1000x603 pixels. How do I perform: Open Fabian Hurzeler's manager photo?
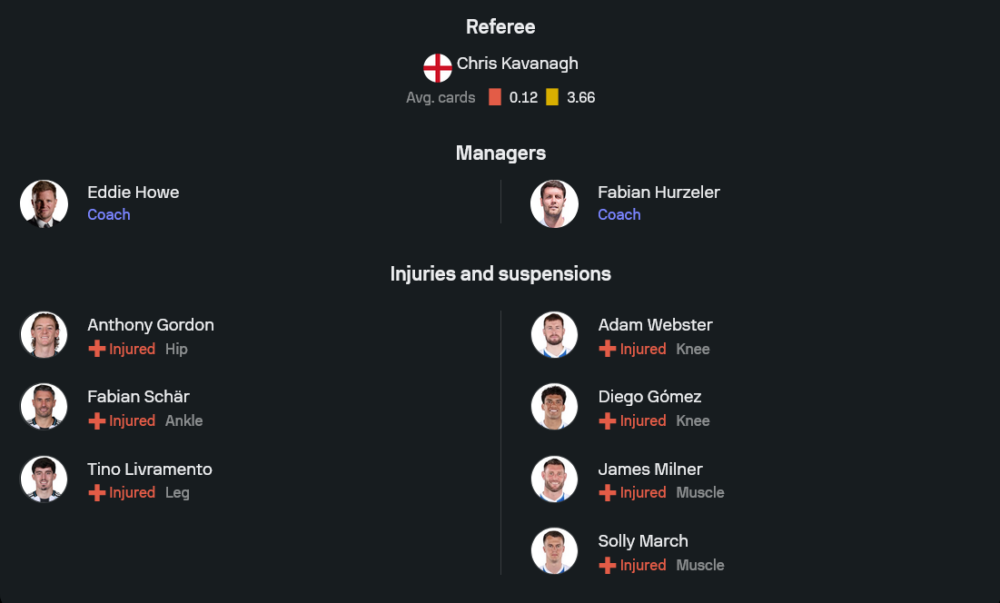pos(554,204)
